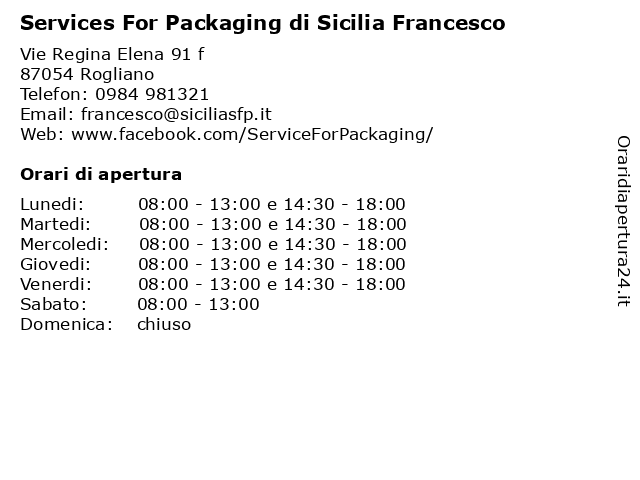The height and width of the screenshot is (480, 640).
Task: Click Sabato hours 08:00 - 13:00
Action: [x=198, y=304]
